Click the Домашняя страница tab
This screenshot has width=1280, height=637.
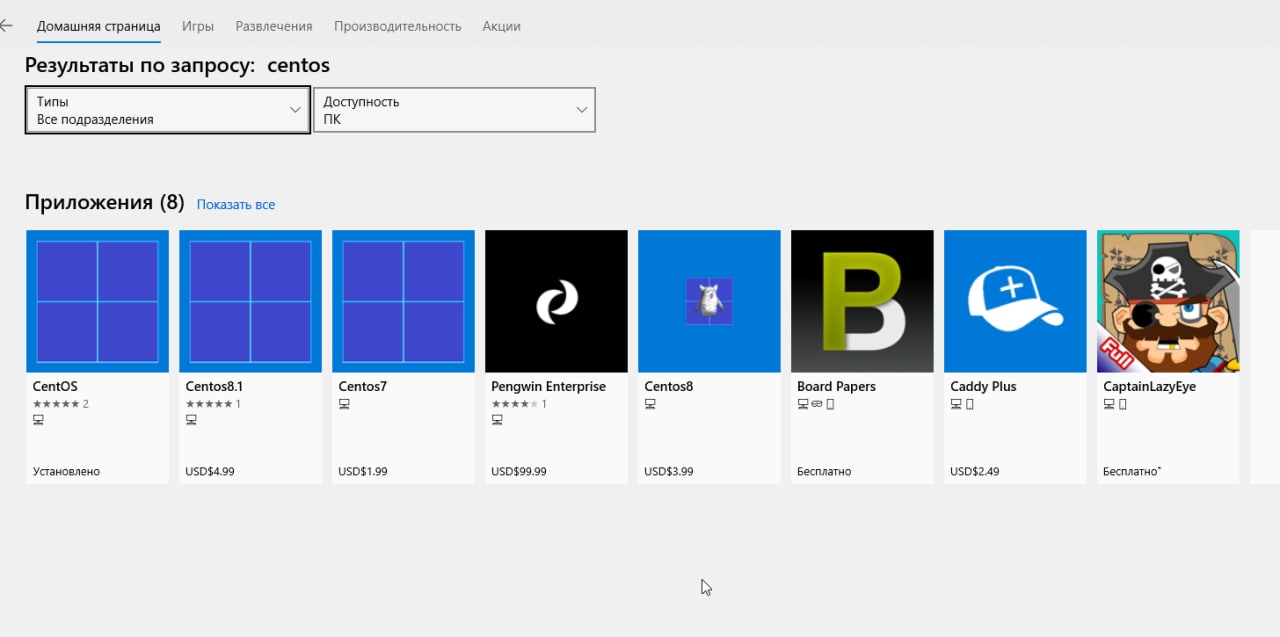(x=98, y=26)
